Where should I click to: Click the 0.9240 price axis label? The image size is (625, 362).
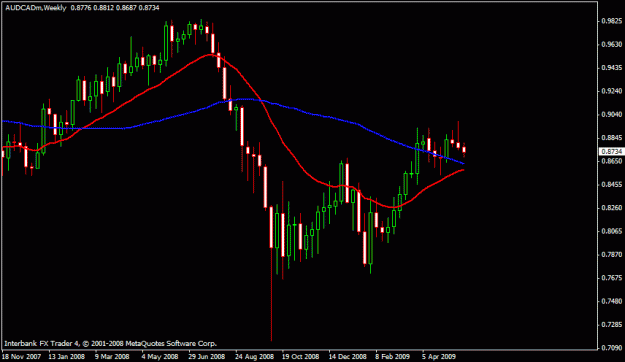click(612, 91)
